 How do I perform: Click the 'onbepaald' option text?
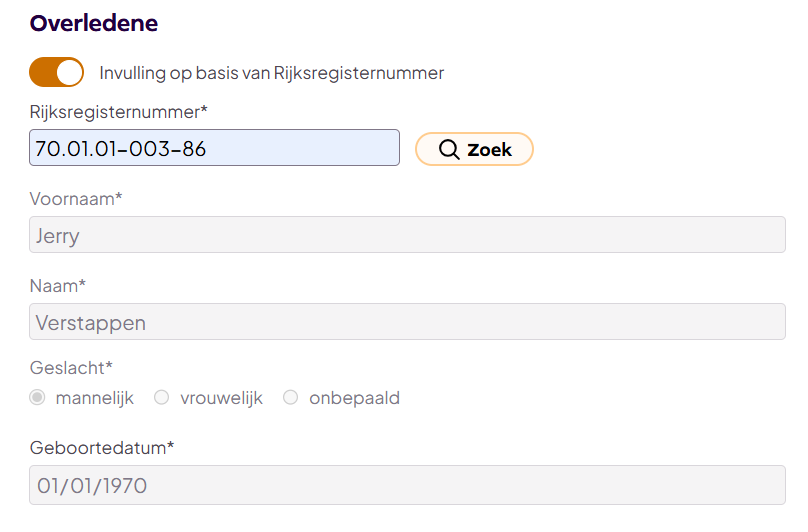click(354, 398)
